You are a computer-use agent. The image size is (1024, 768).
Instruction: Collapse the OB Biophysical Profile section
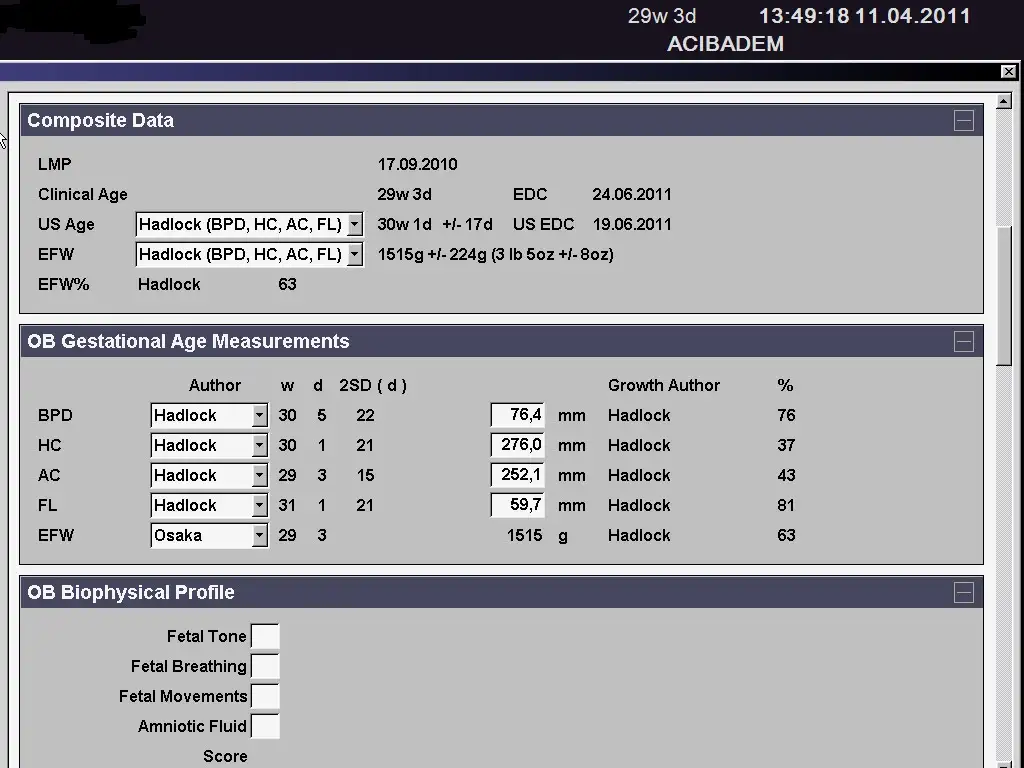pos(963,593)
